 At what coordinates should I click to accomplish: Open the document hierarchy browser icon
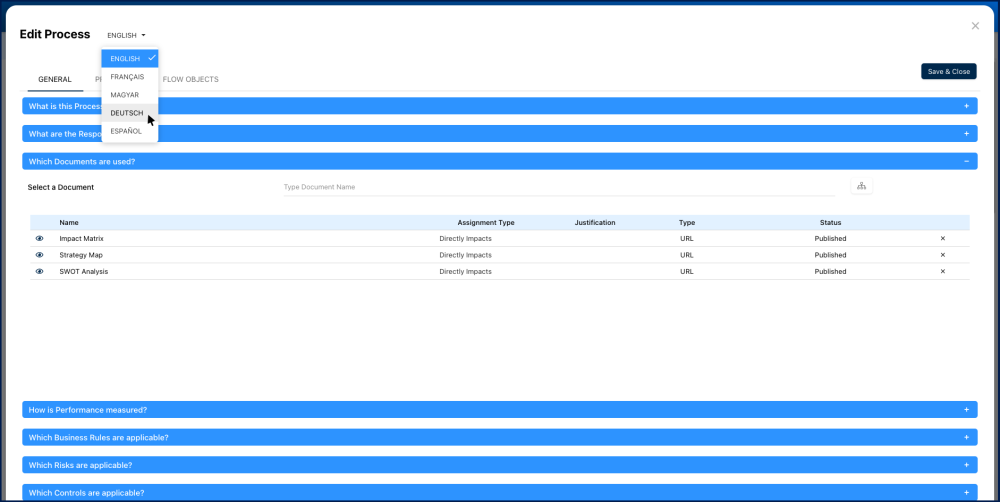pos(862,186)
